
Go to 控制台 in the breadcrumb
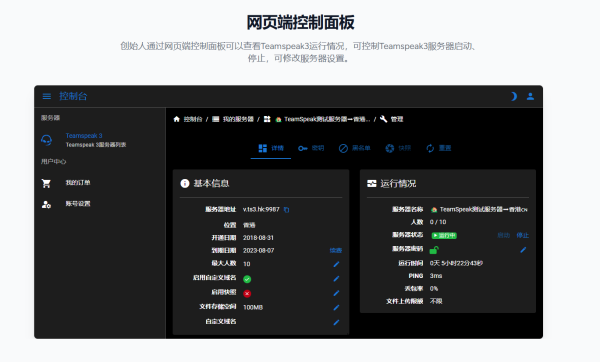click(192, 119)
